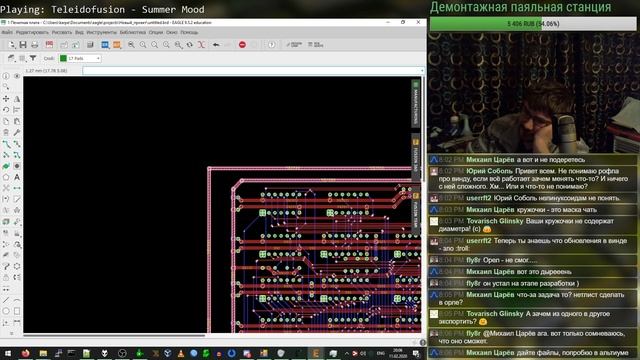
Task: Select the Rotate tool
Action: (x=6, y=110)
